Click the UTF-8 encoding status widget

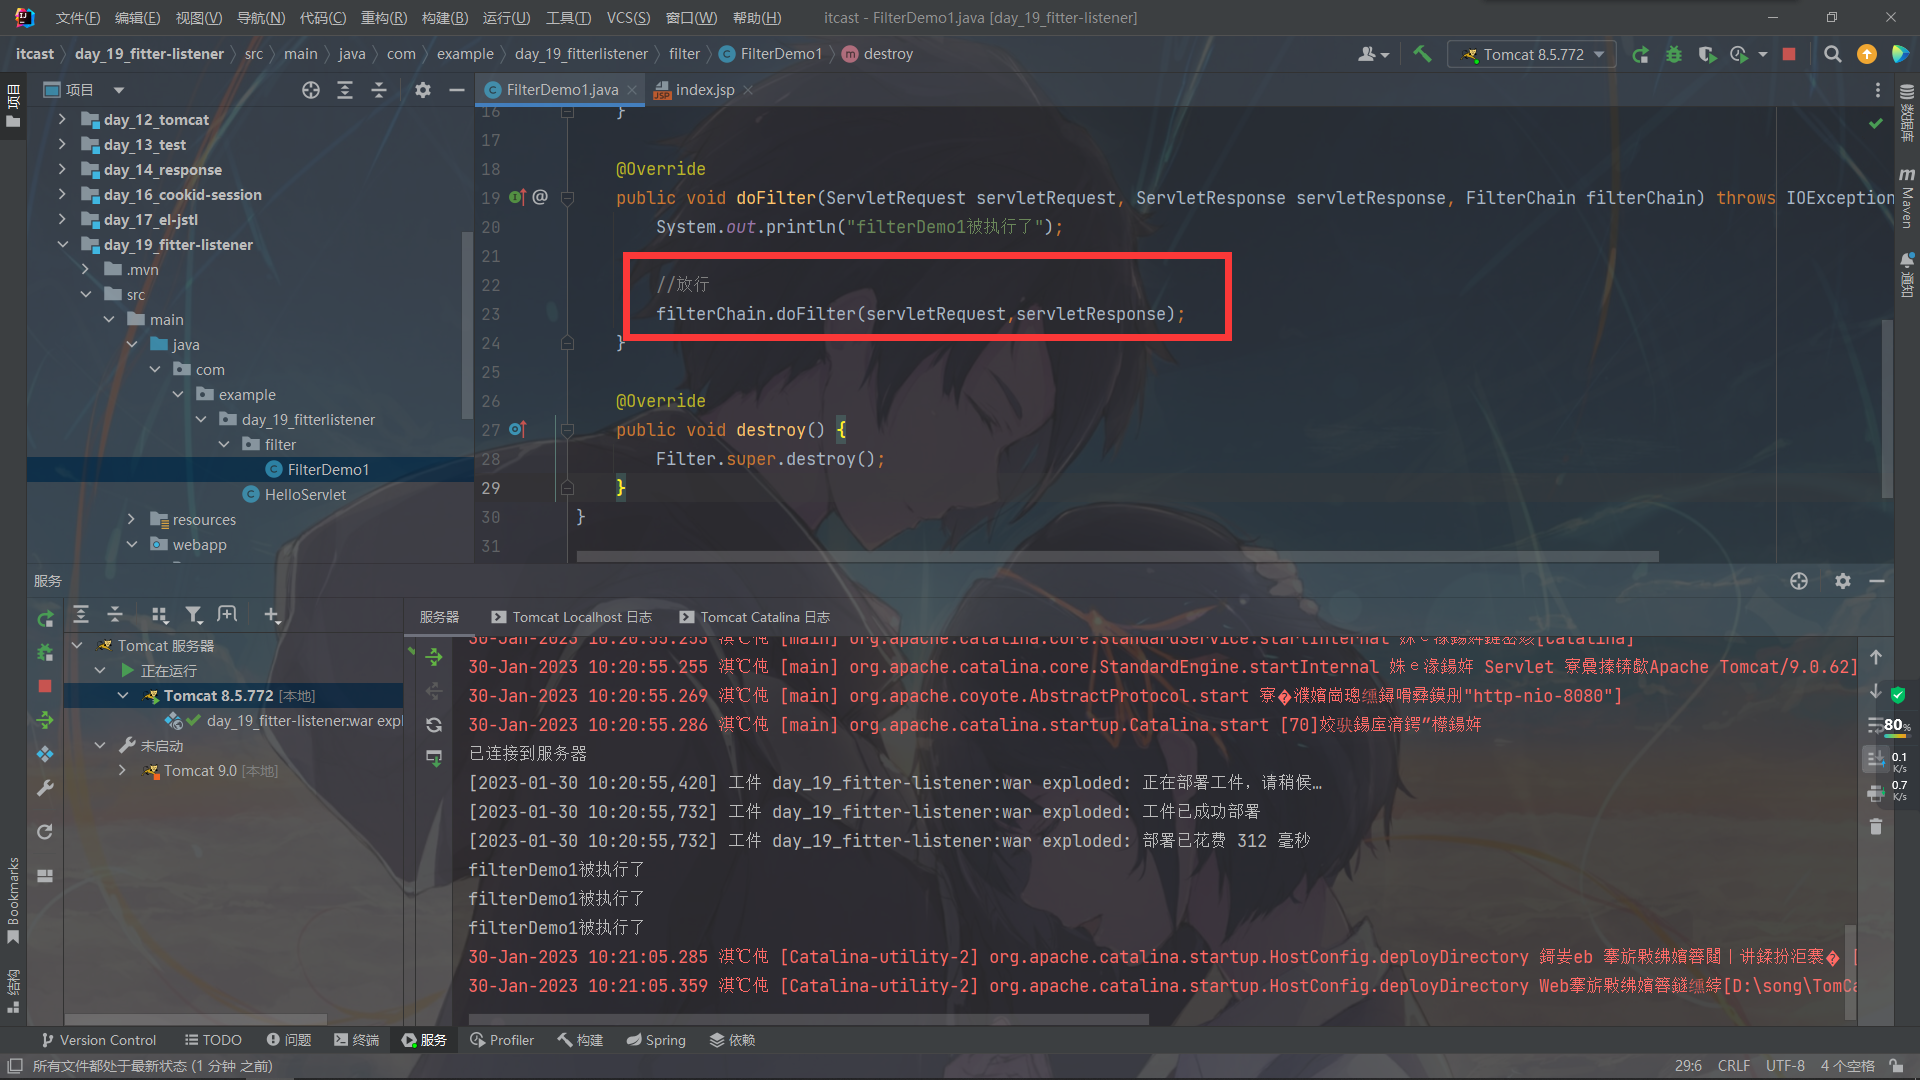coord(1784,1066)
